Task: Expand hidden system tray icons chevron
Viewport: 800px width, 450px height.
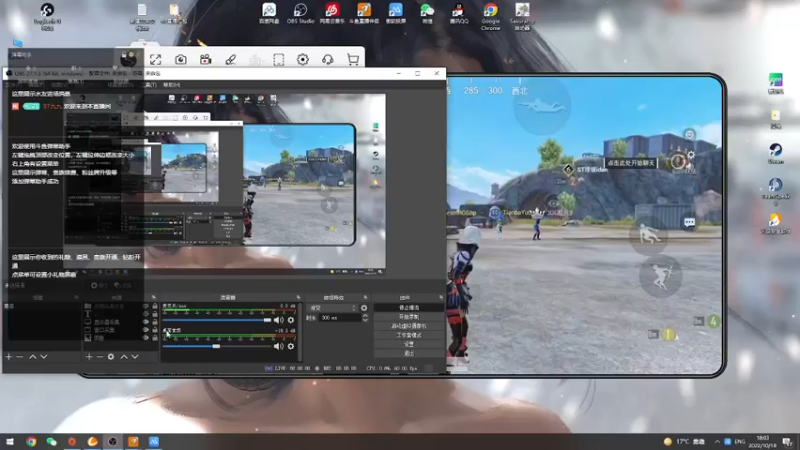Action: pos(717,441)
